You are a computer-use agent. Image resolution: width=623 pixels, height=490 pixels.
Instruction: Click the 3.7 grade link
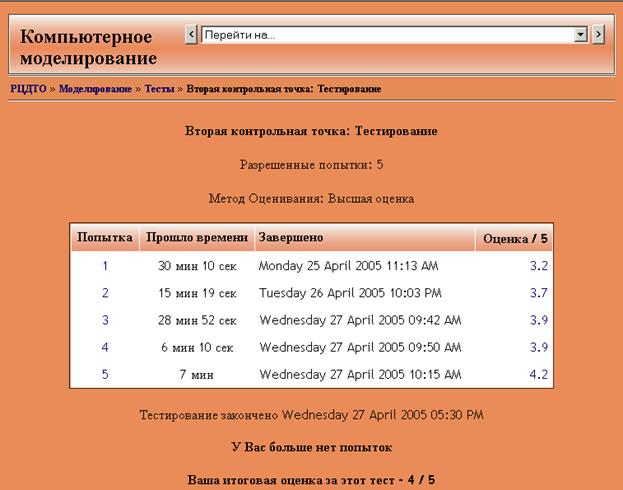[538, 293]
